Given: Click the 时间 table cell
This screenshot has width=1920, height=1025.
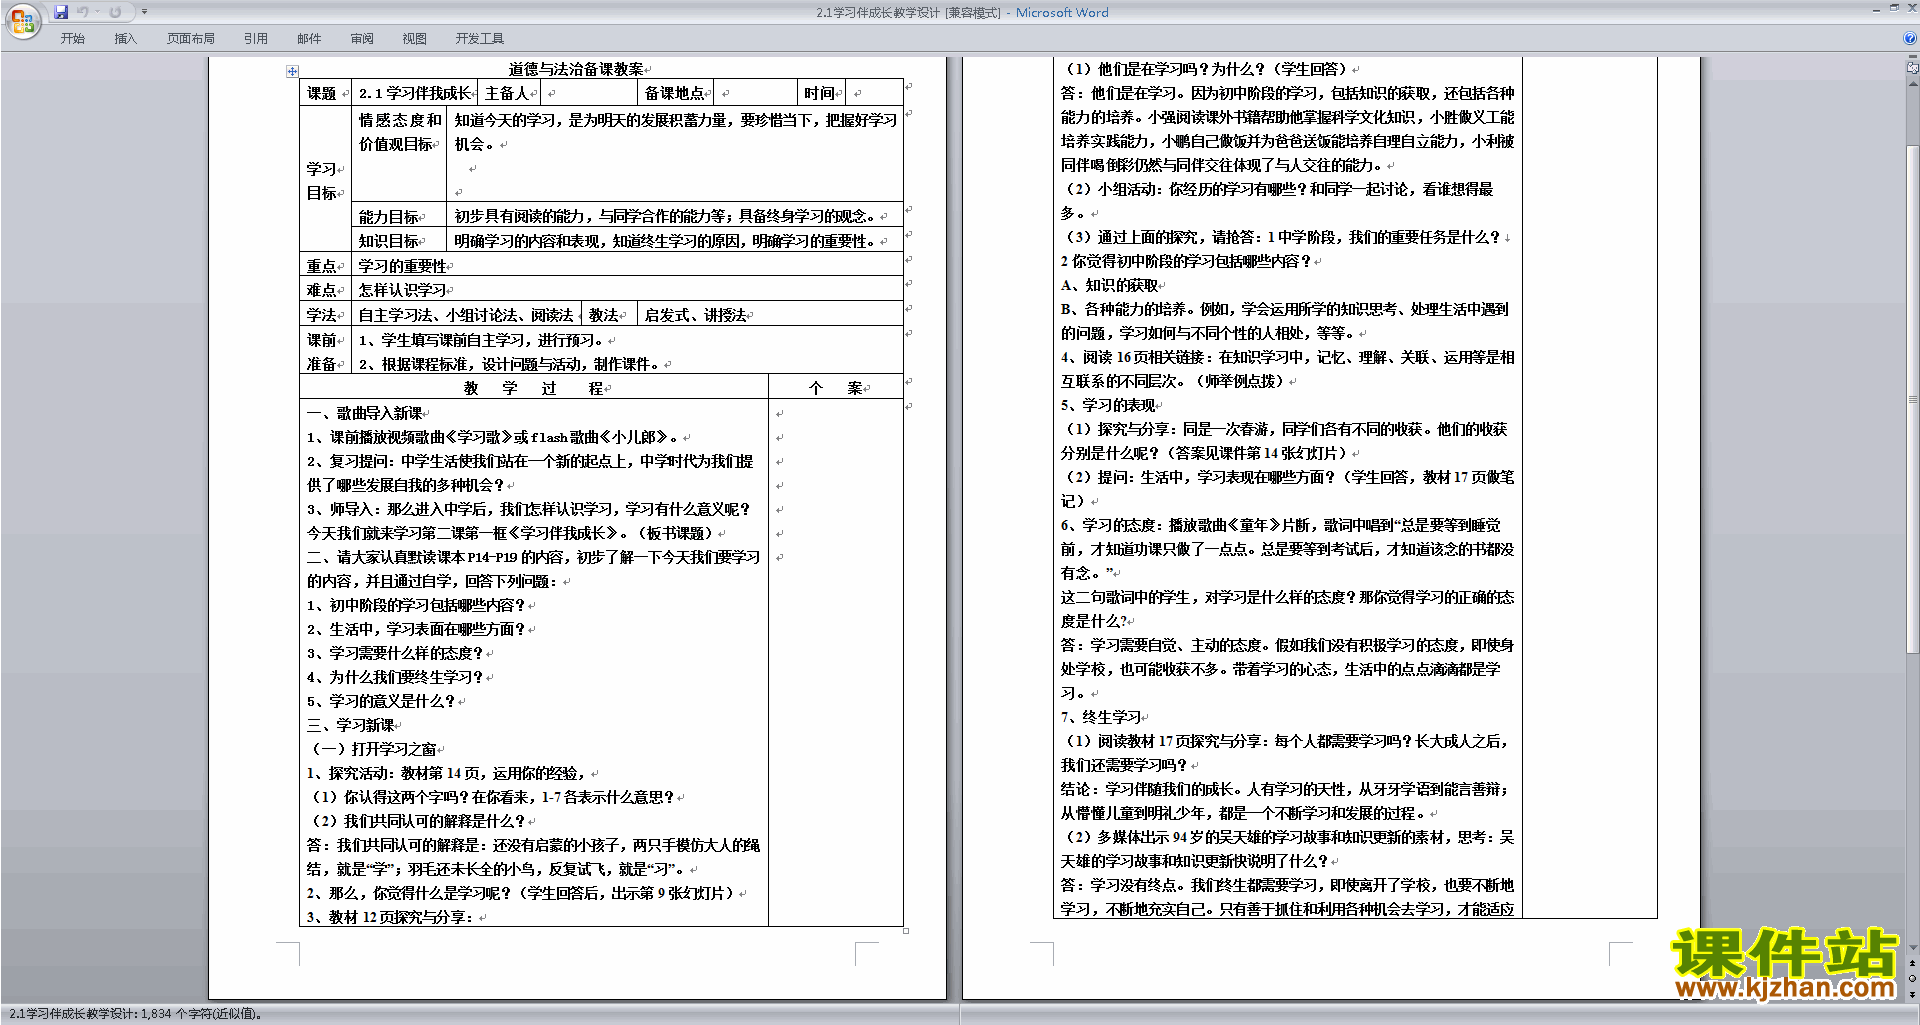Looking at the screenshot, I should [x=819, y=93].
